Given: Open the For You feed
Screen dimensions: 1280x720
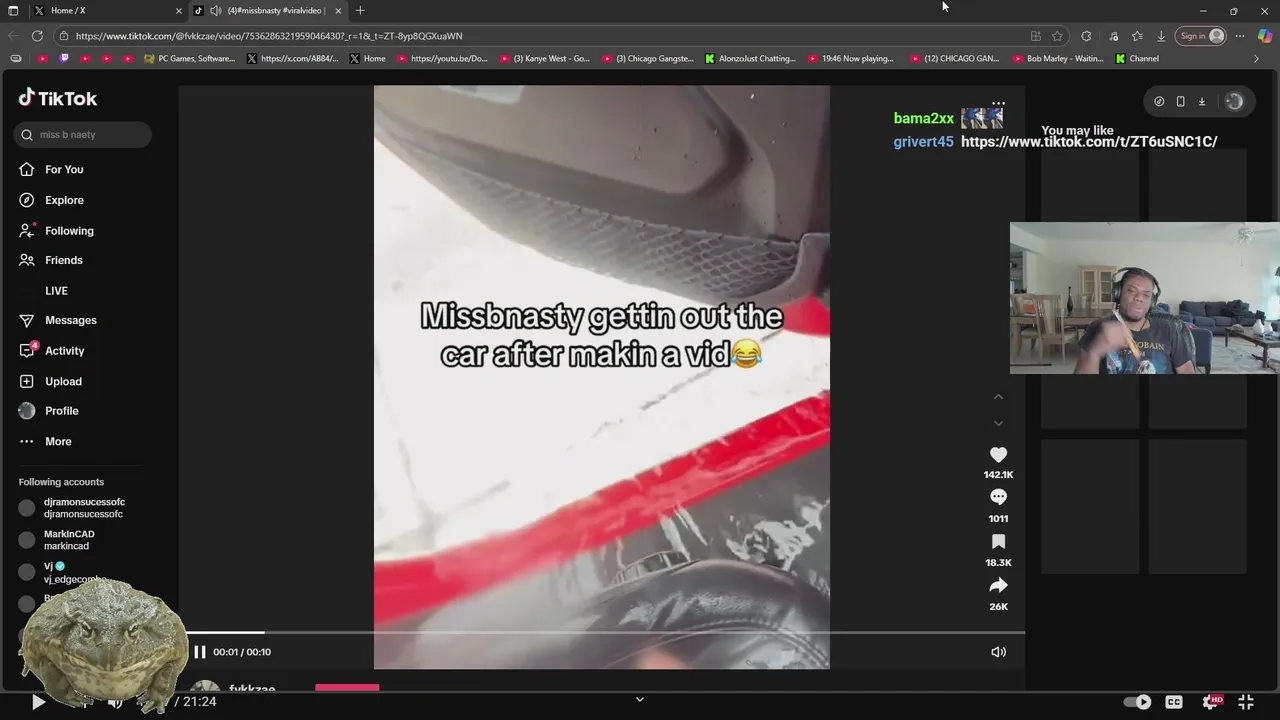Looking at the screenshot, I should [x=51, y=170].
